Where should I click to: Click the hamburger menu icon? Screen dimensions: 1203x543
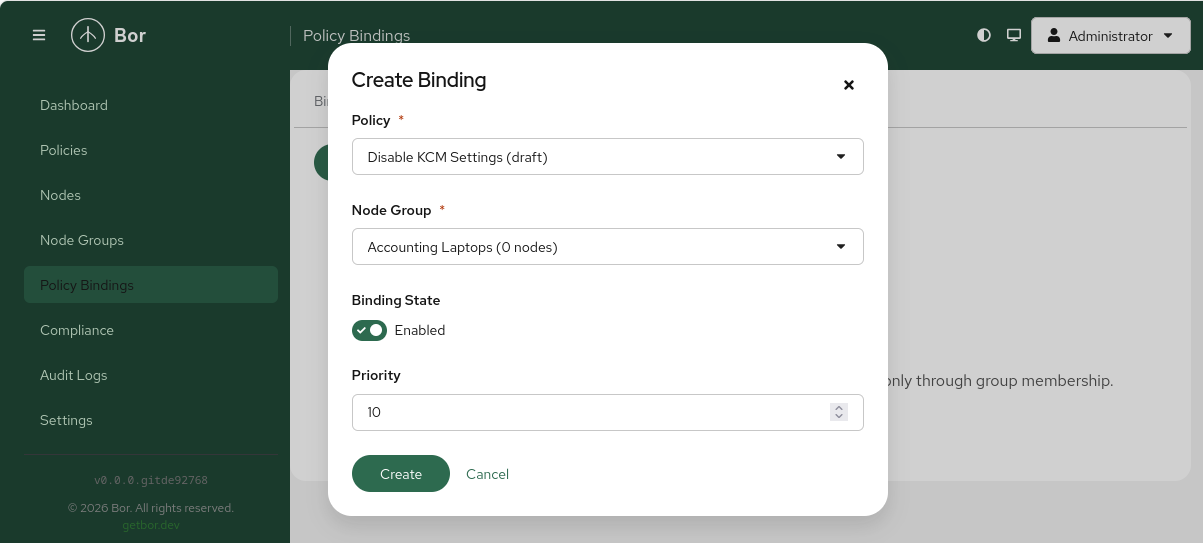(x=39, y=35)
